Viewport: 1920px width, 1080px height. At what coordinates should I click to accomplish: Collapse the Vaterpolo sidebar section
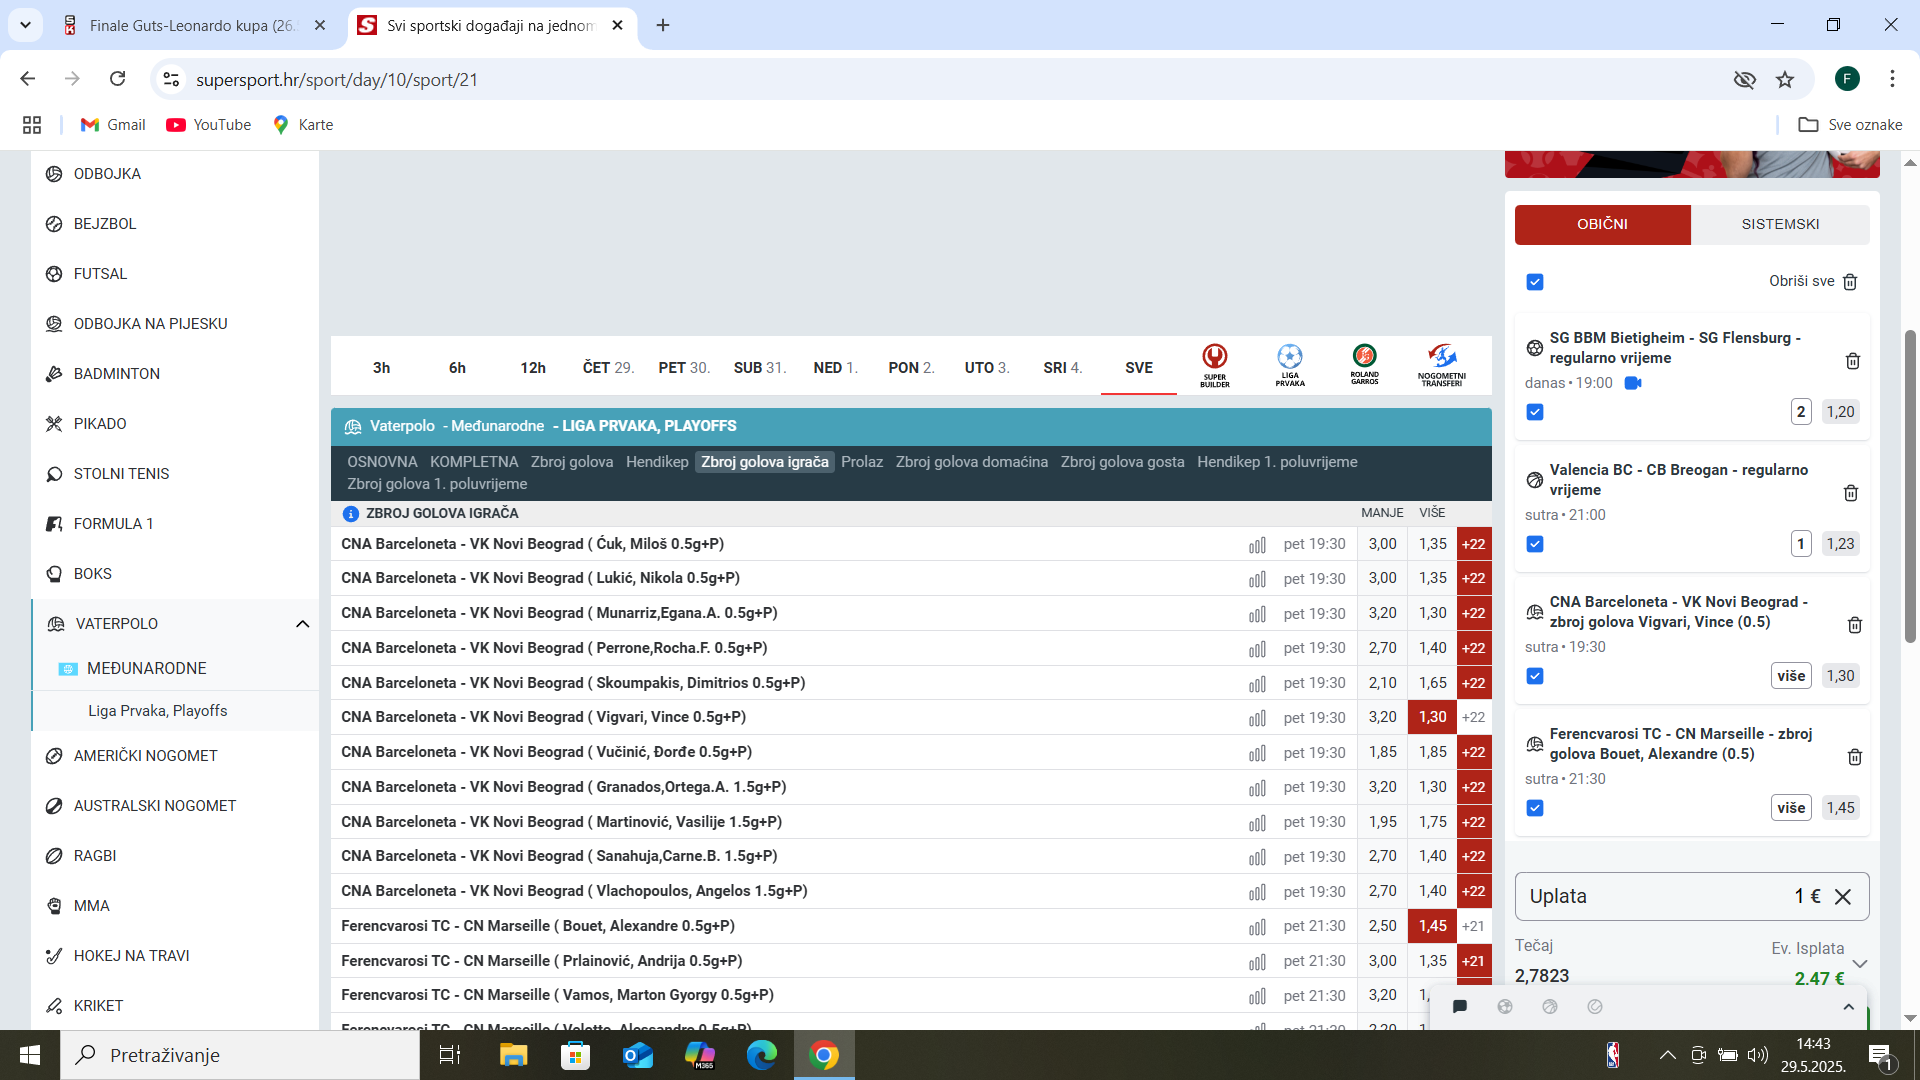coord(302,624)
